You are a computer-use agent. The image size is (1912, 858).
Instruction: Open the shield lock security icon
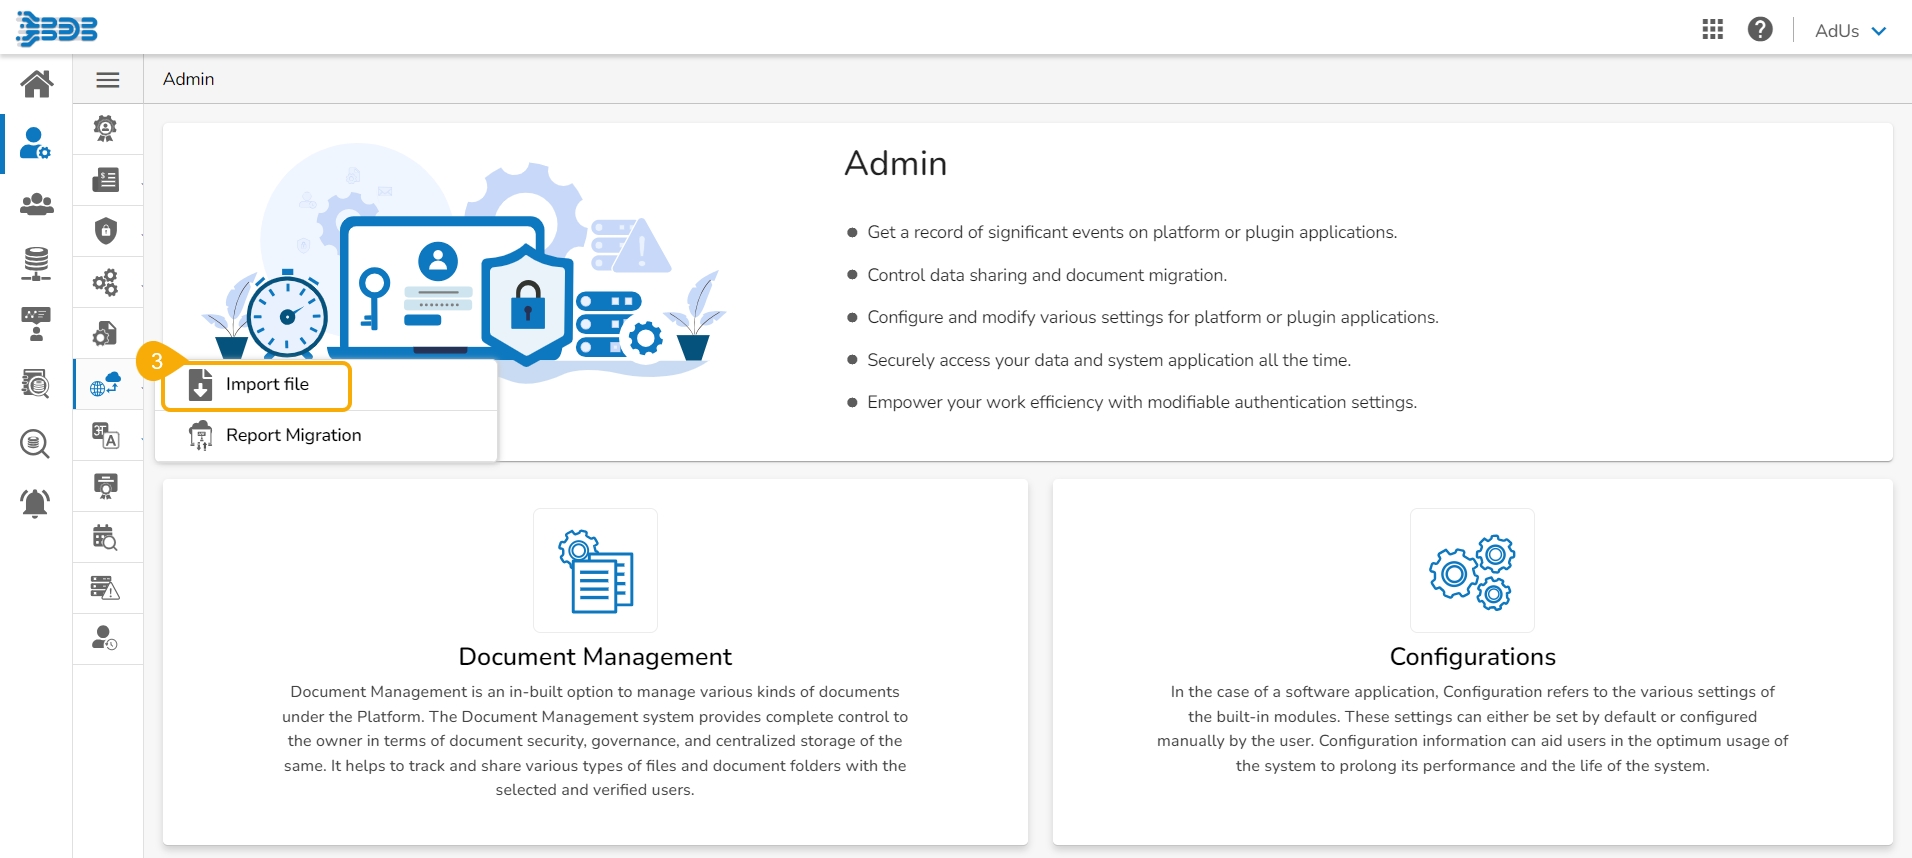pos(105,231)
